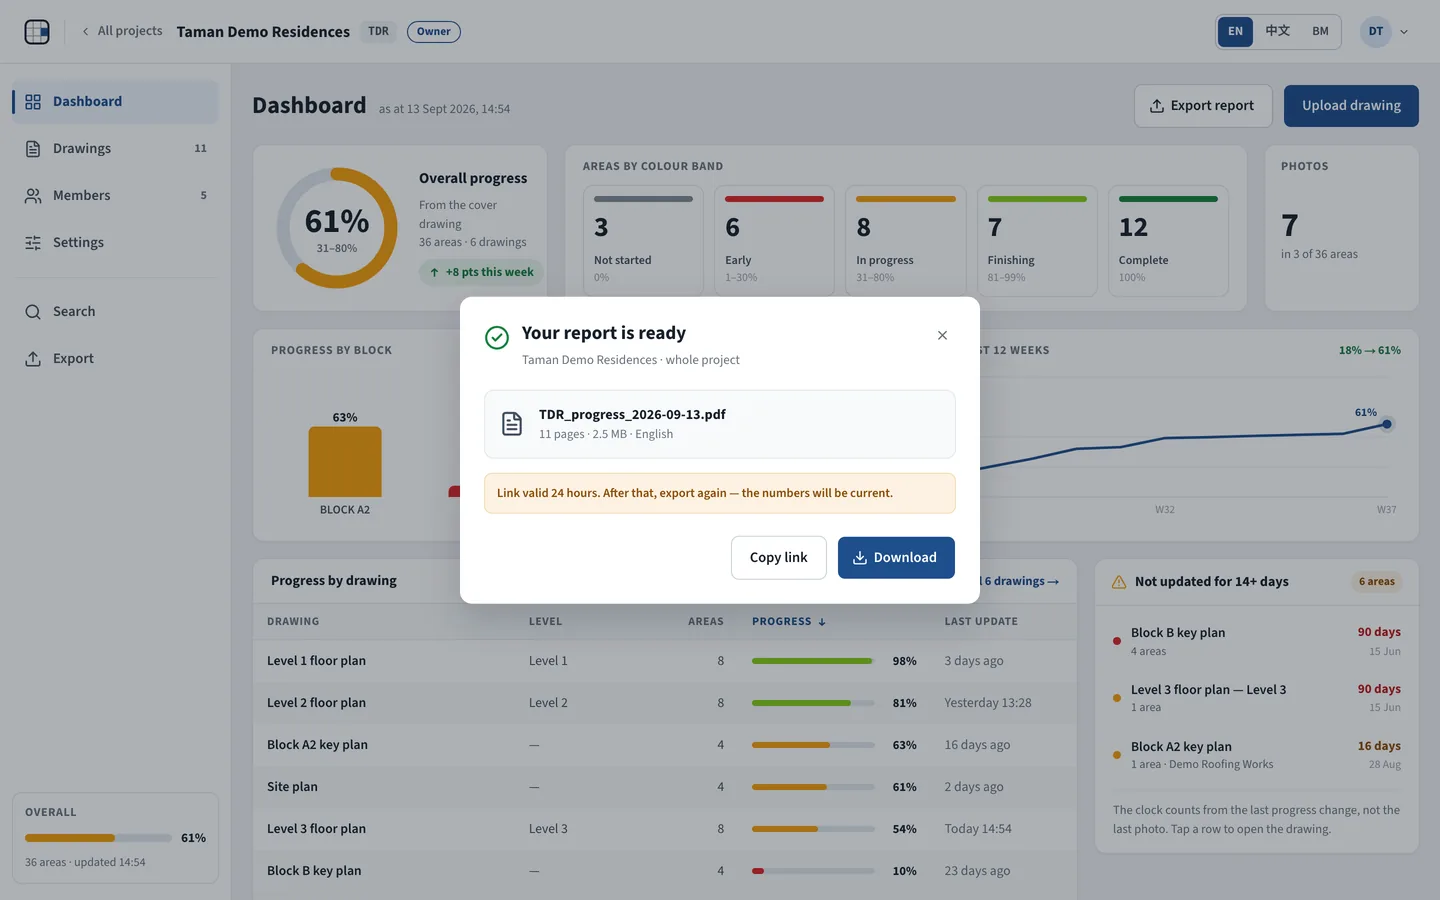Click the Drawing column header
Viewport: 1440px width, 900px height.
coord(293,621)
